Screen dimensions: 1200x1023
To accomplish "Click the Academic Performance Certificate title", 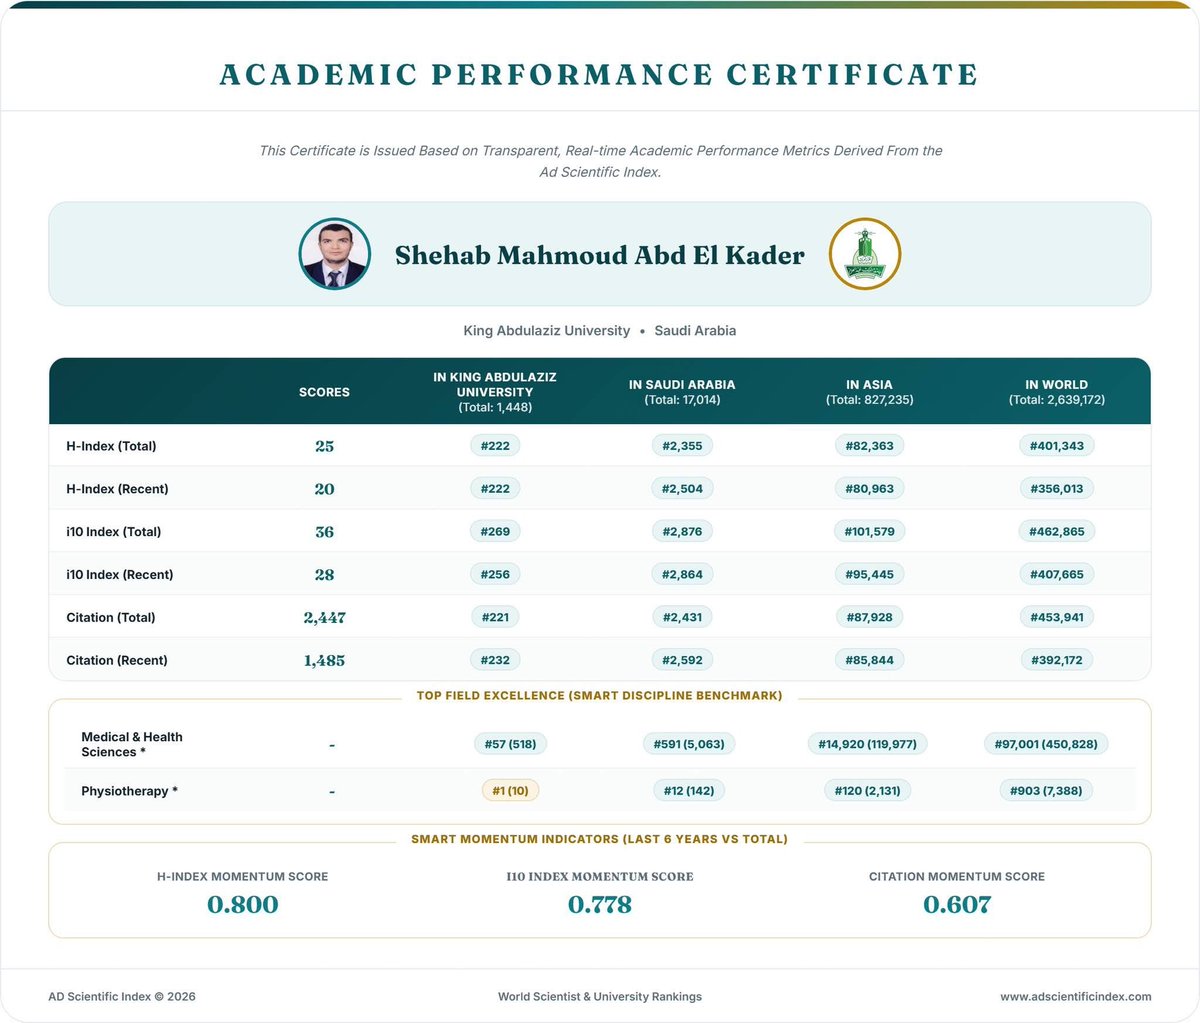I will (600, 75).
